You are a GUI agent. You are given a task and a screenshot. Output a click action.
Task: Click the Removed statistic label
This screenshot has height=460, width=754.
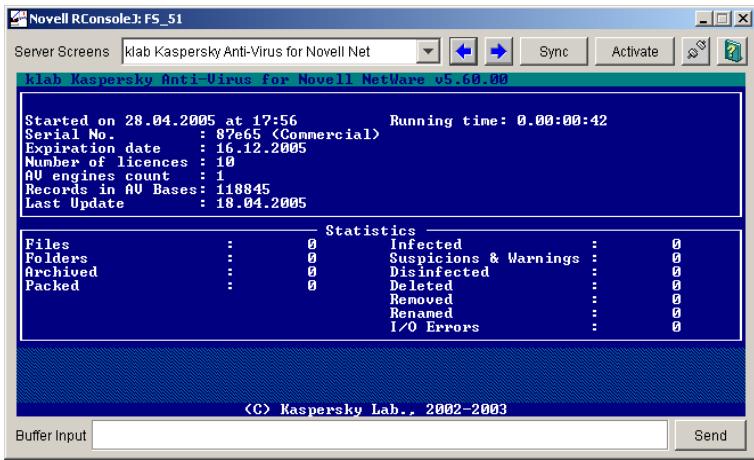[x=421, y=299]
